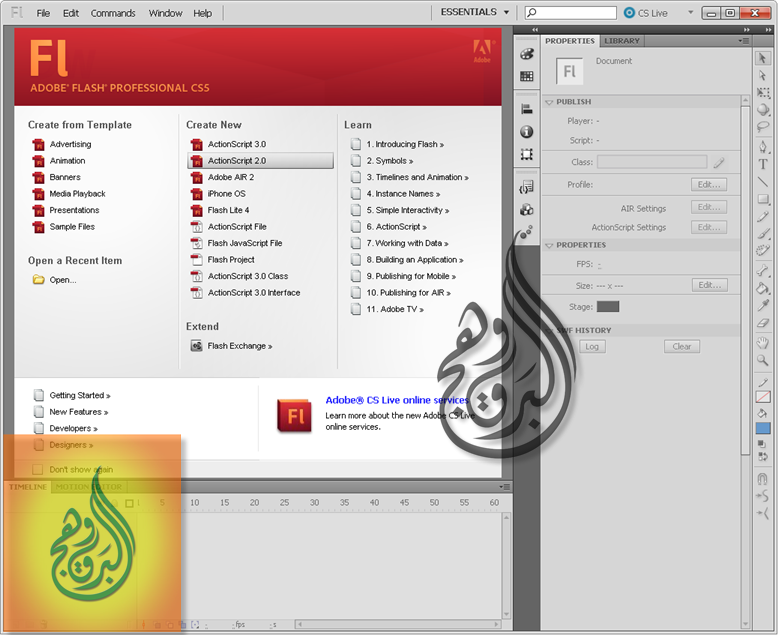Click the Open... recent item
778x635 pixels.
point(63,280)
